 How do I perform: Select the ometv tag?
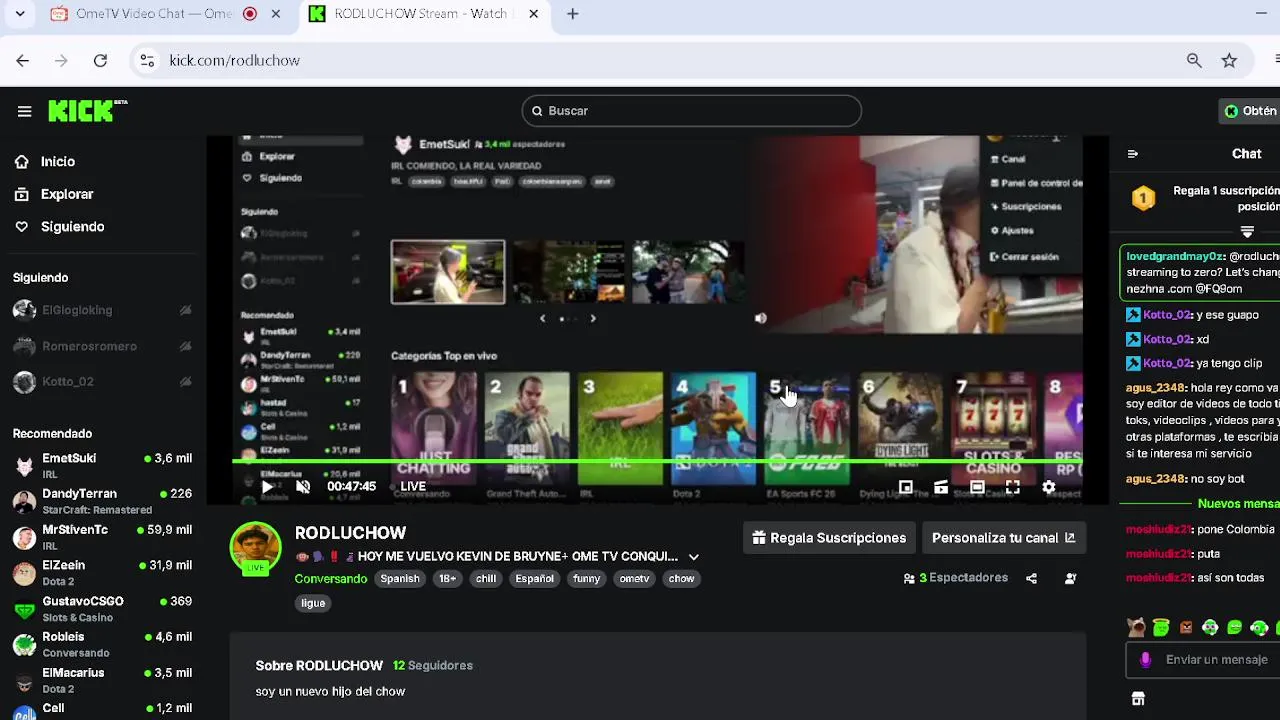[x=634, y=579]
